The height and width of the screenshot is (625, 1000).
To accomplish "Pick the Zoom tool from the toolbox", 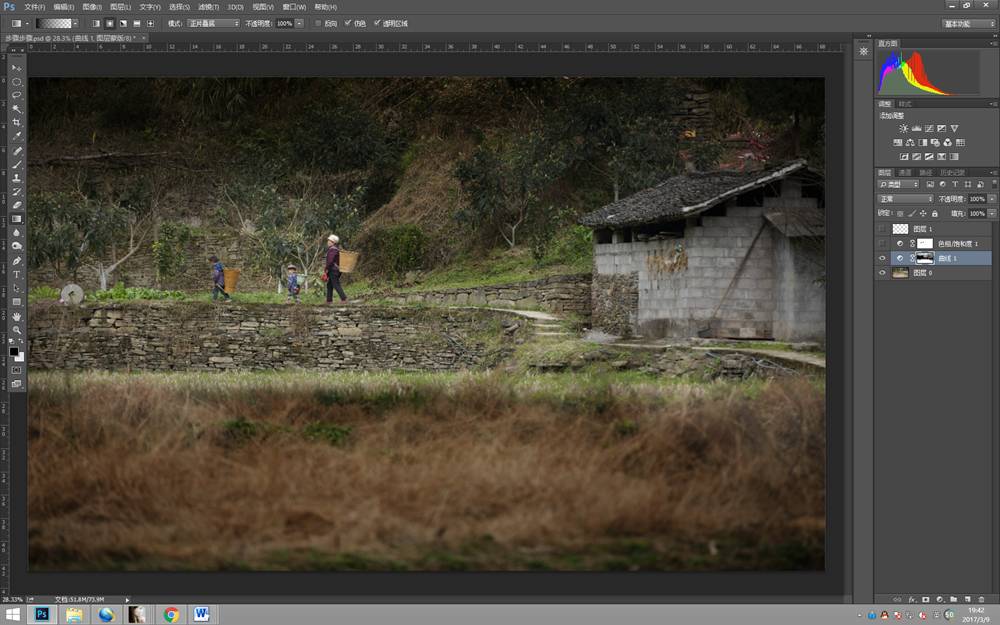I will click(17, 329).
